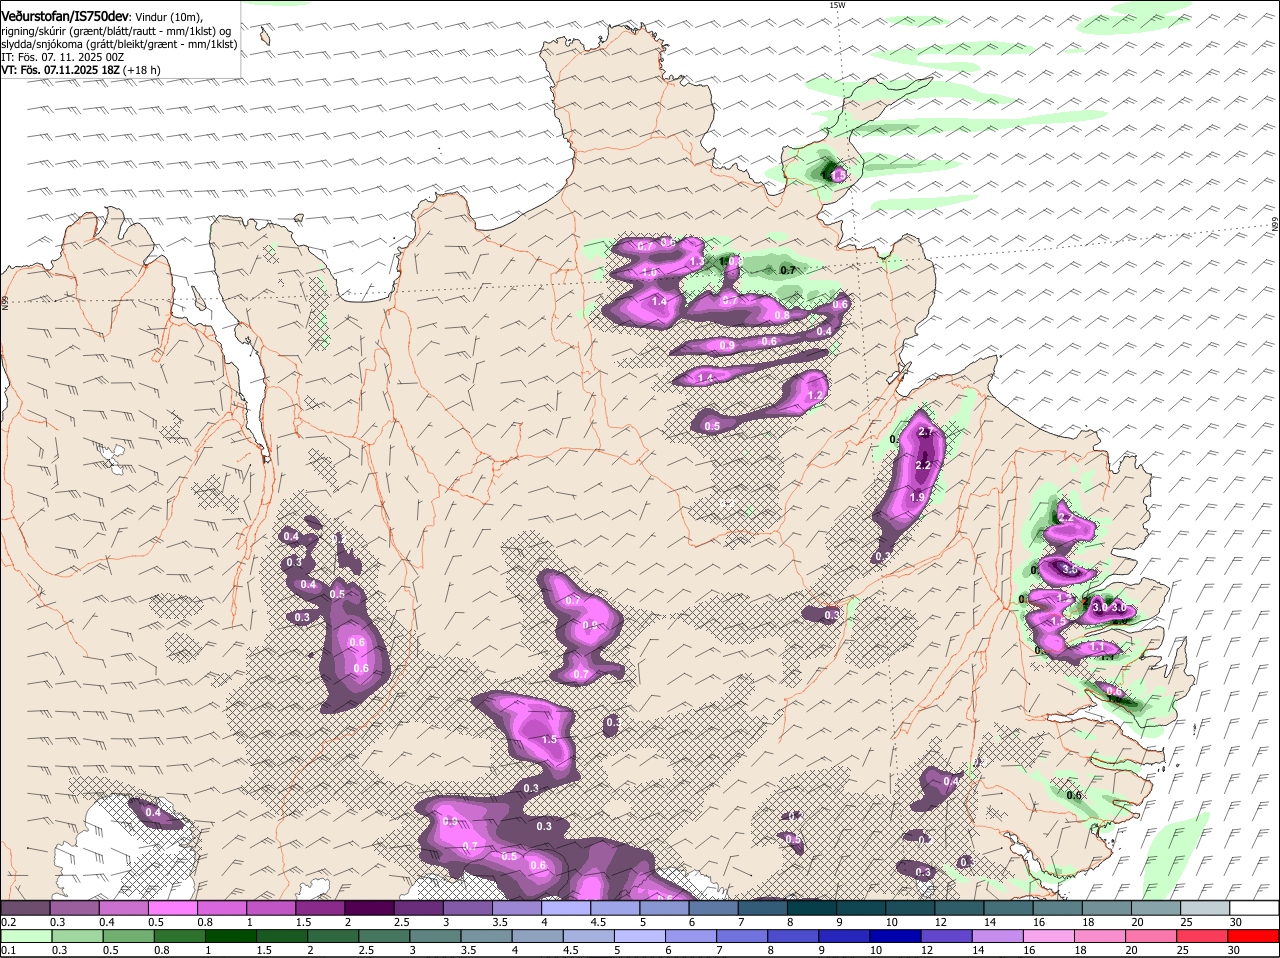Select mauve swatch between 0.2 and 0.3, upper legend
The image size is (1280, 958).
coord(26,908)
